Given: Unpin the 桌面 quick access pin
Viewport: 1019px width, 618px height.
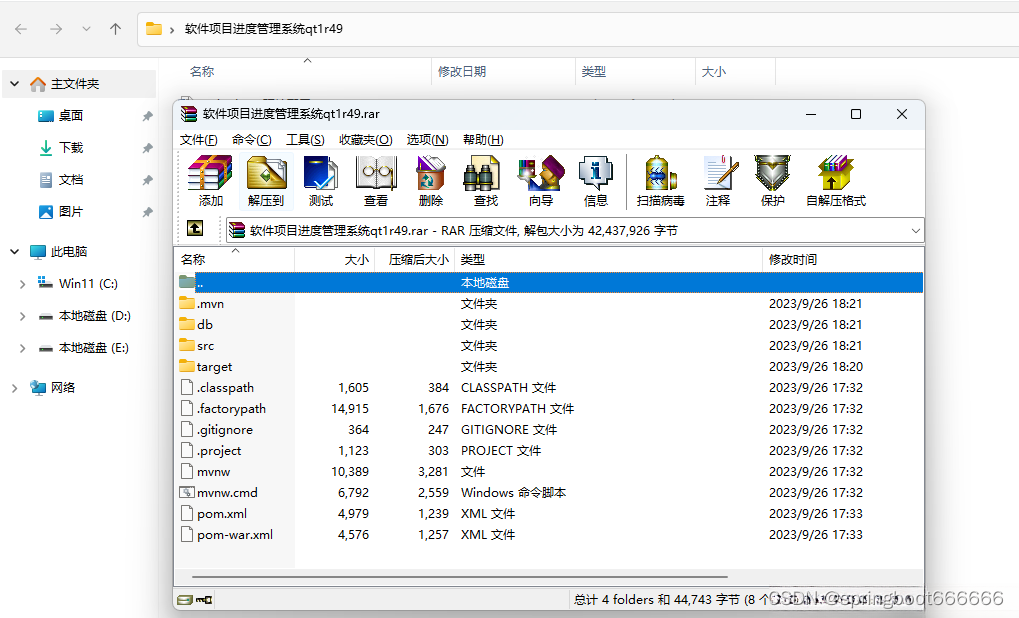Looking at the screenshot, I should 148,116.
